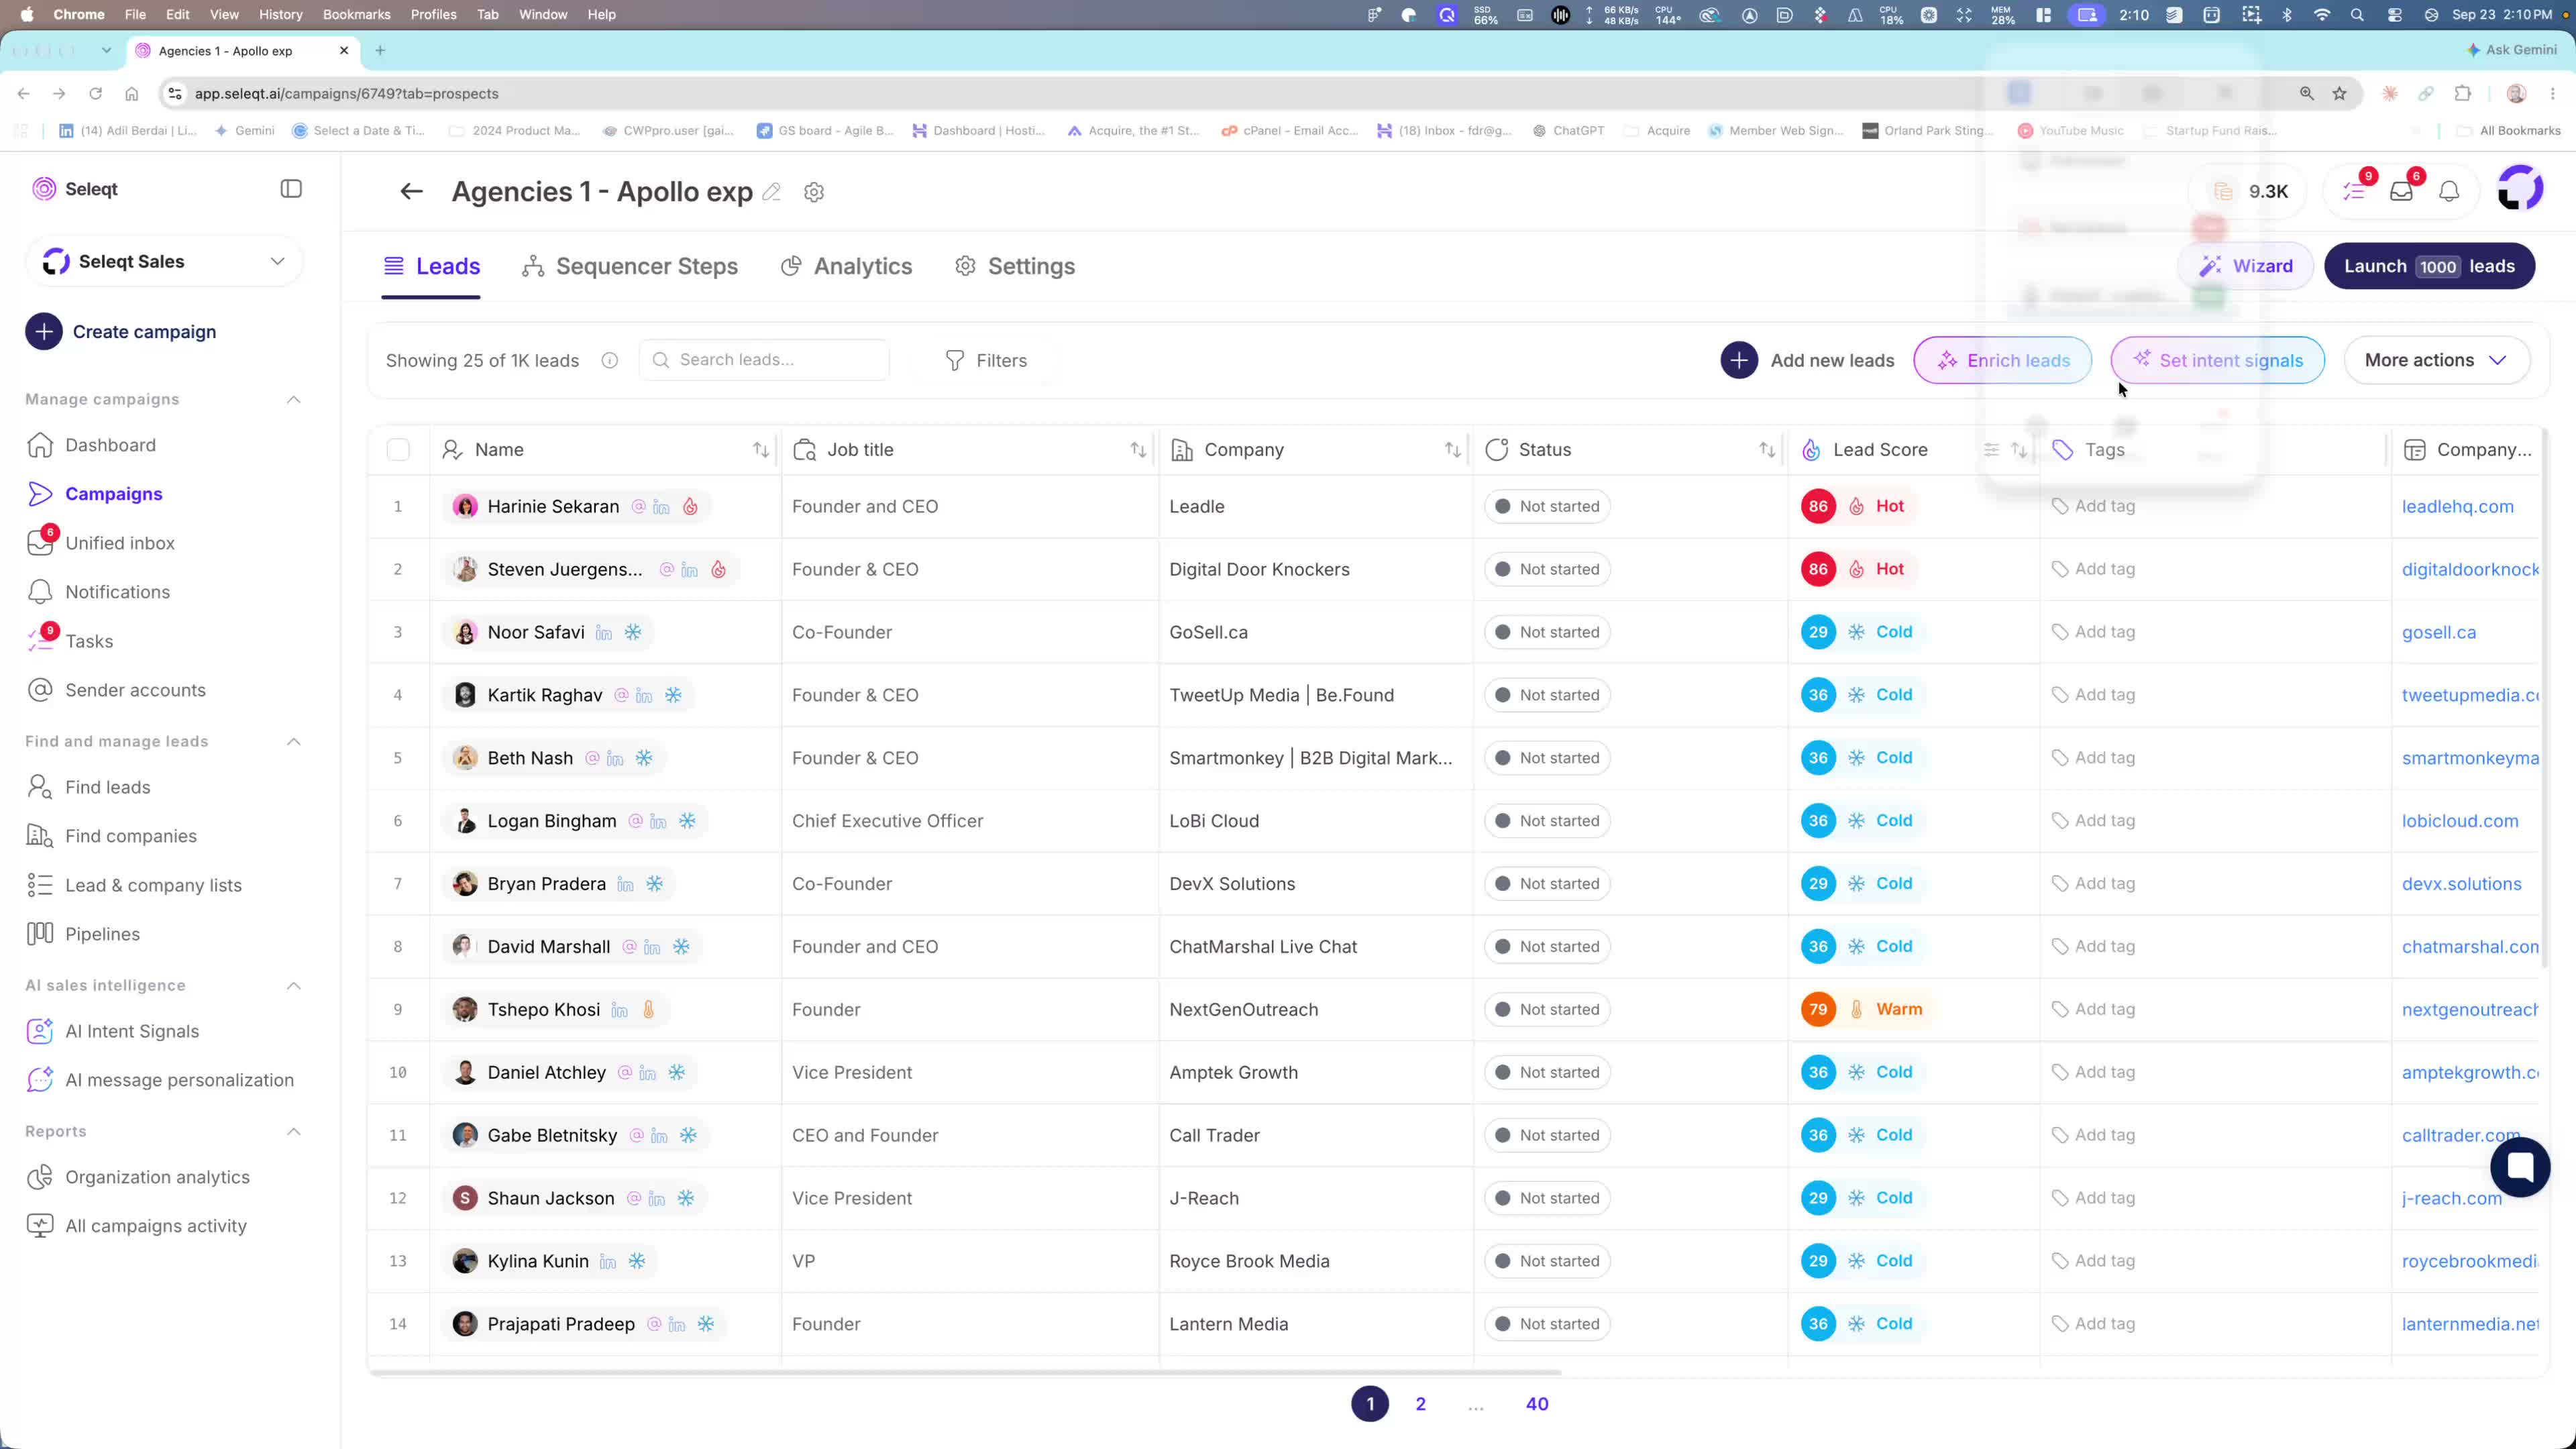Open the Seleqt Sales workspace dropdown
The image size is (2576, 1449).
click(164, 262)
